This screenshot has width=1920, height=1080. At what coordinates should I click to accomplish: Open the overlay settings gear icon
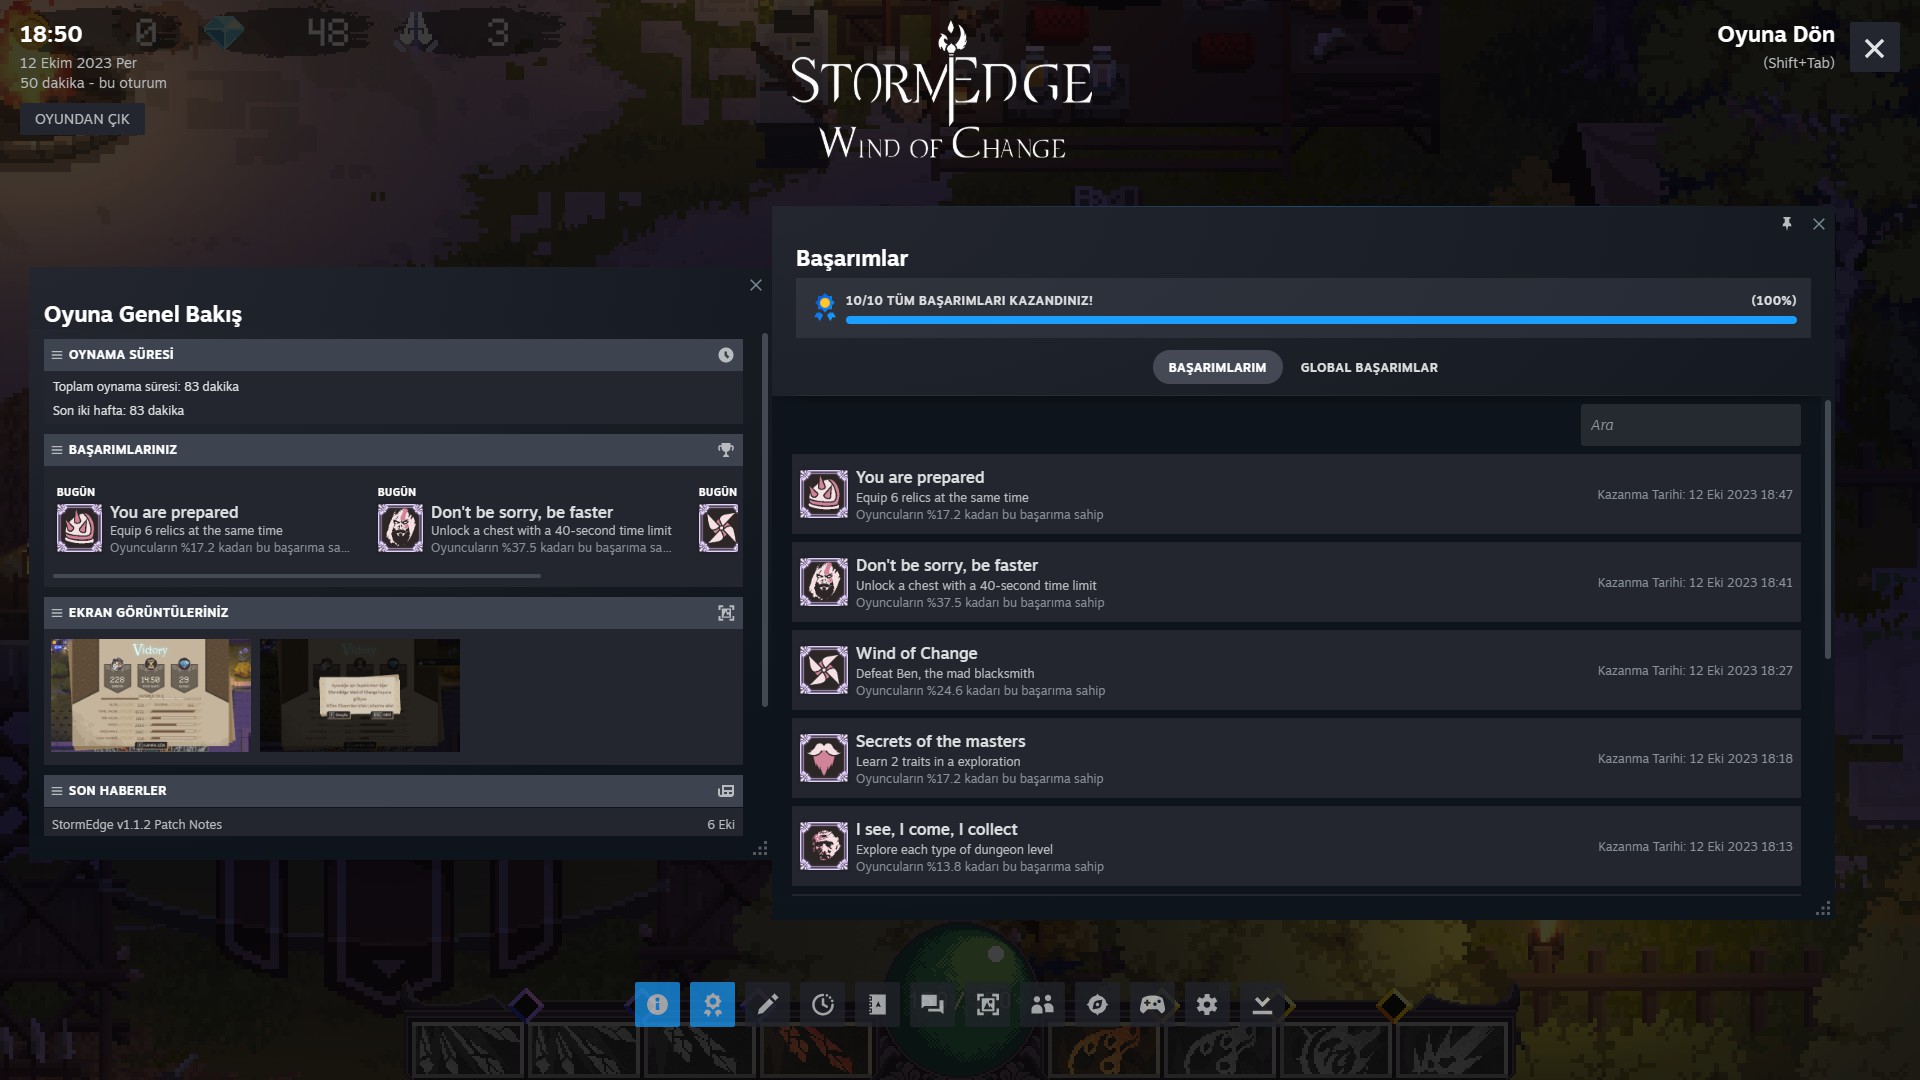click(1207, 1005)
